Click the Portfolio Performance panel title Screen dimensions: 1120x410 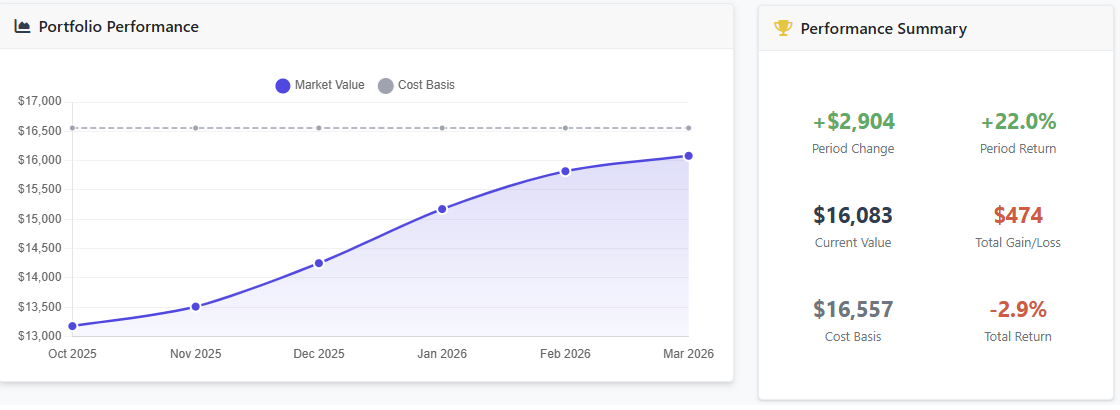118,27
